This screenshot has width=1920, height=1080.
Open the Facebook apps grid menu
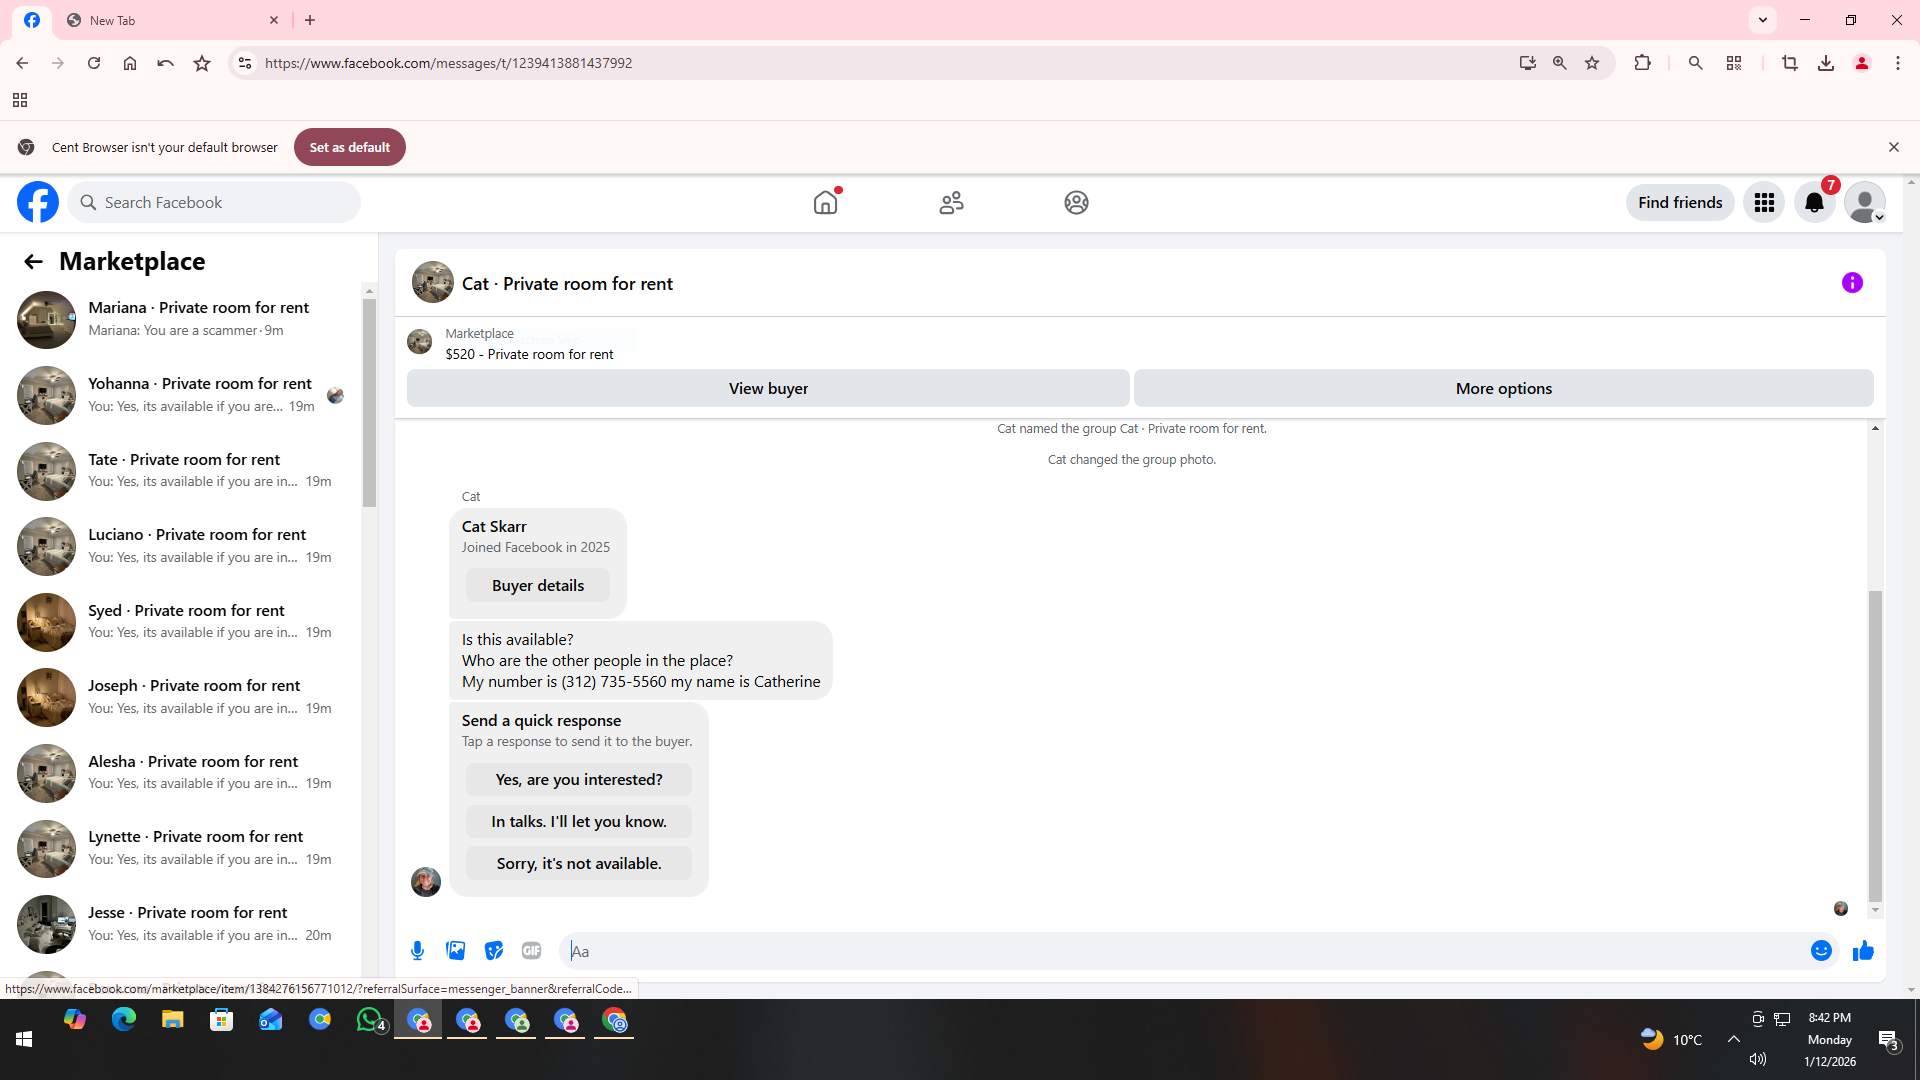click(1764, 203)
